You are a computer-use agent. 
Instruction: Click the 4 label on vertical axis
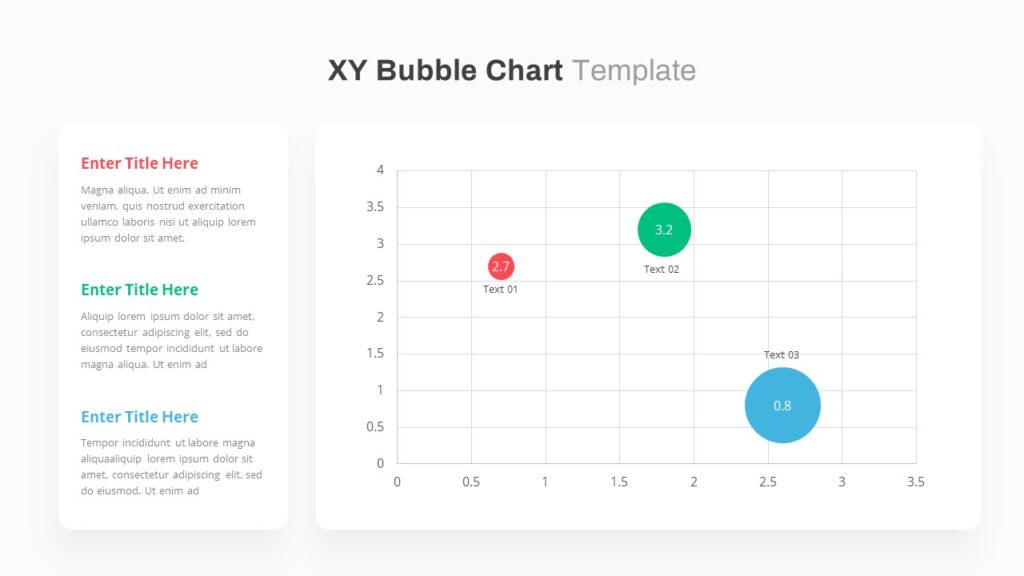point(380,170)
